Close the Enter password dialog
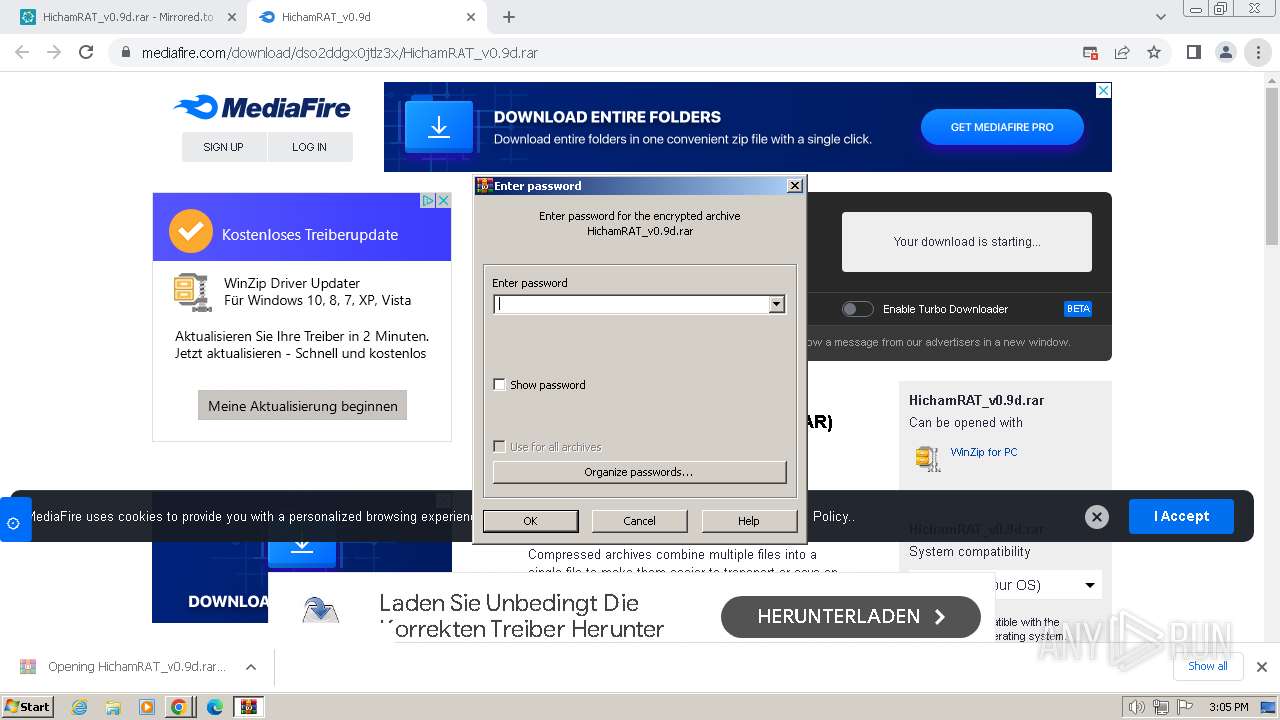Image resolution: width=1280 pixels, height=720 pixels. click(794, 186)
